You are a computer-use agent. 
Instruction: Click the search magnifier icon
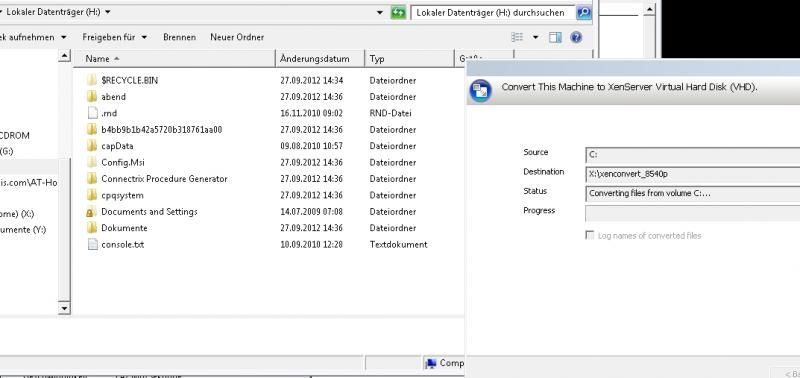pos(584,13)
